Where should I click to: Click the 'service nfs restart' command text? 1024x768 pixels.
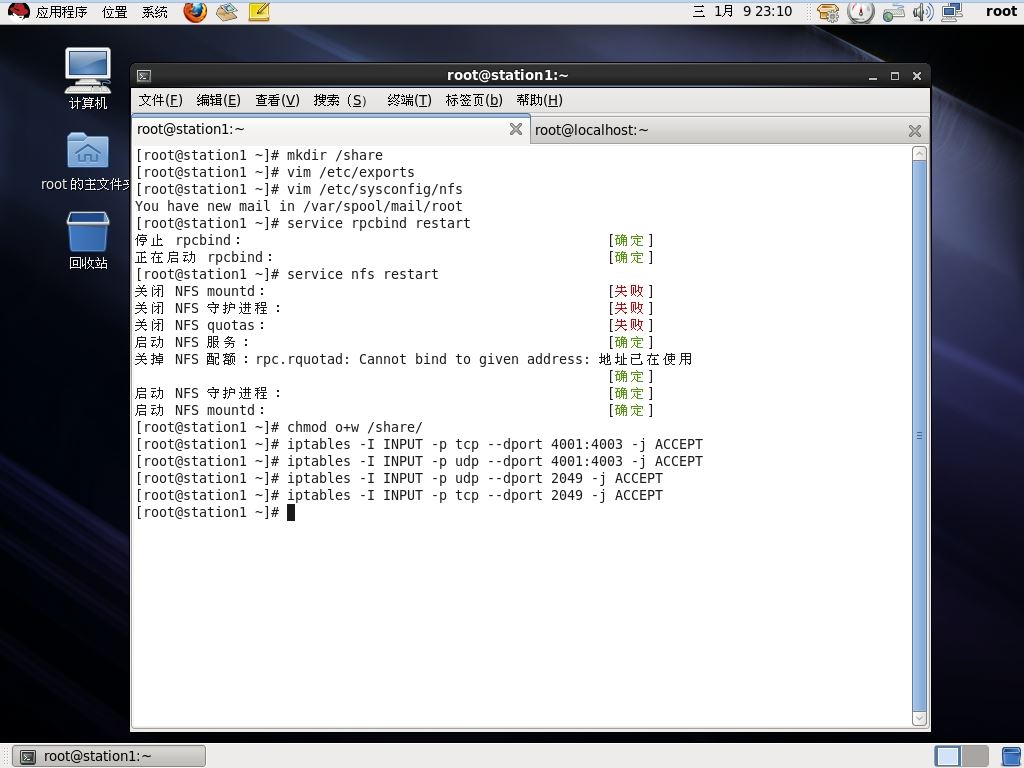click(362, 274)
